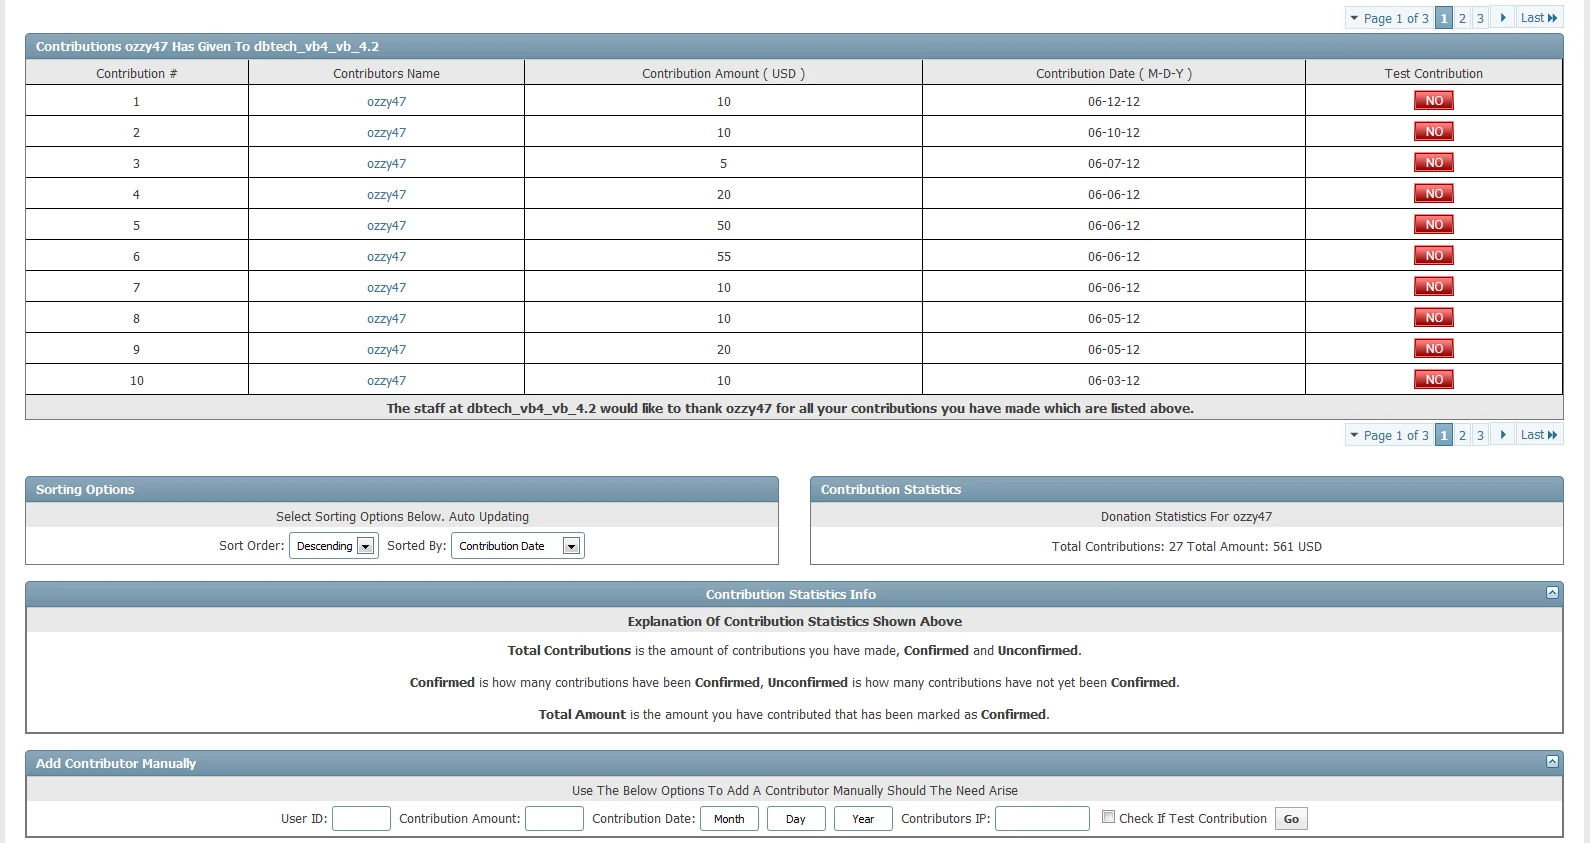
Task: Click the 'Contributors Name' column header
Action: [x=386, y=74]
